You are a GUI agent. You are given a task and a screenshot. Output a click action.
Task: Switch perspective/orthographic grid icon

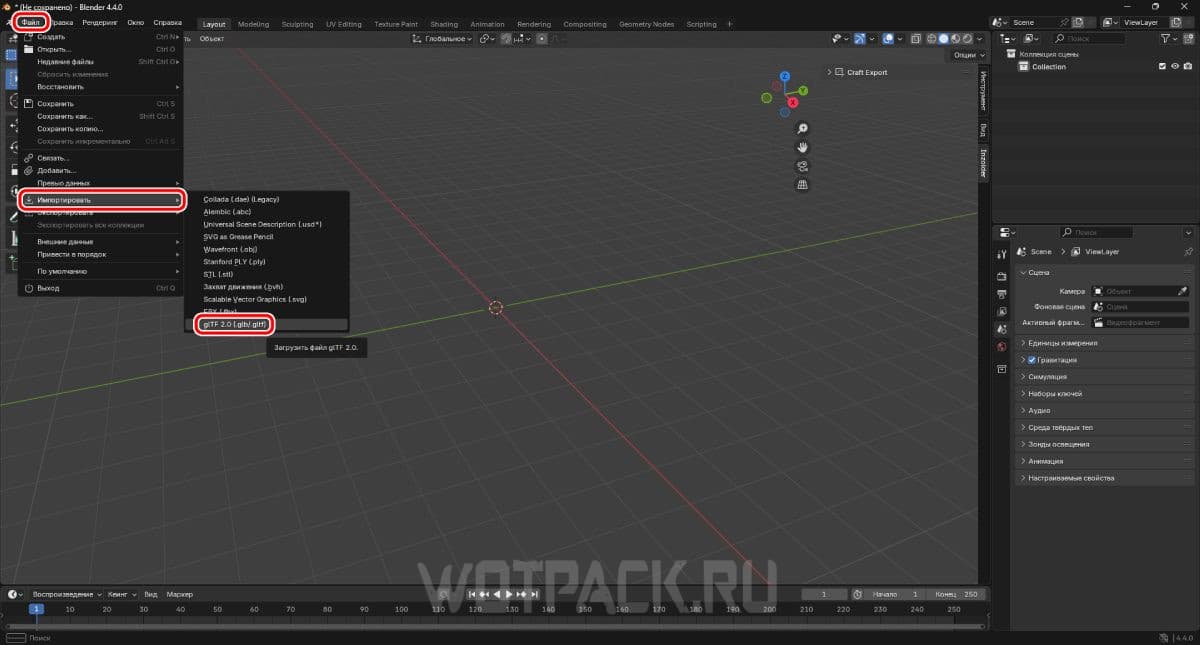tap(802, 185)
